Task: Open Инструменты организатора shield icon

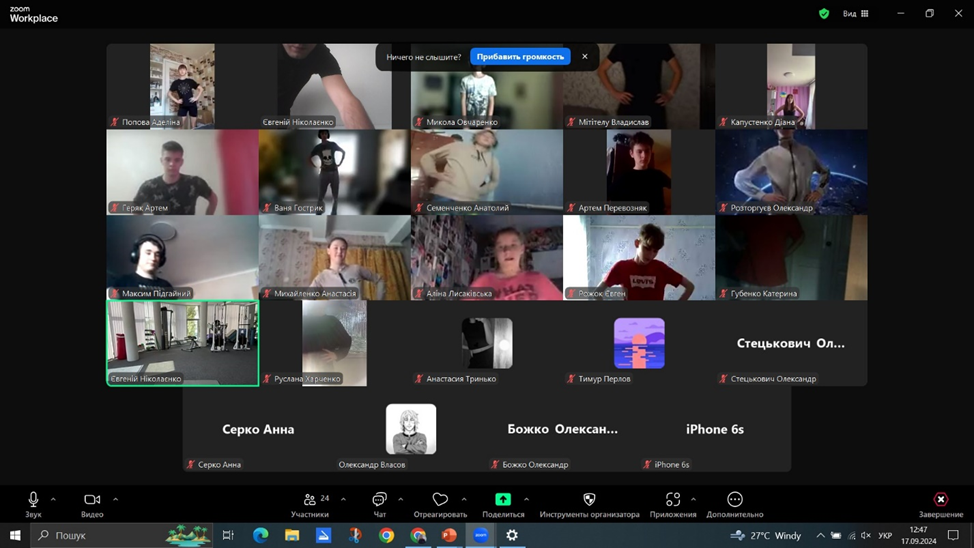Action: point(589,504)
